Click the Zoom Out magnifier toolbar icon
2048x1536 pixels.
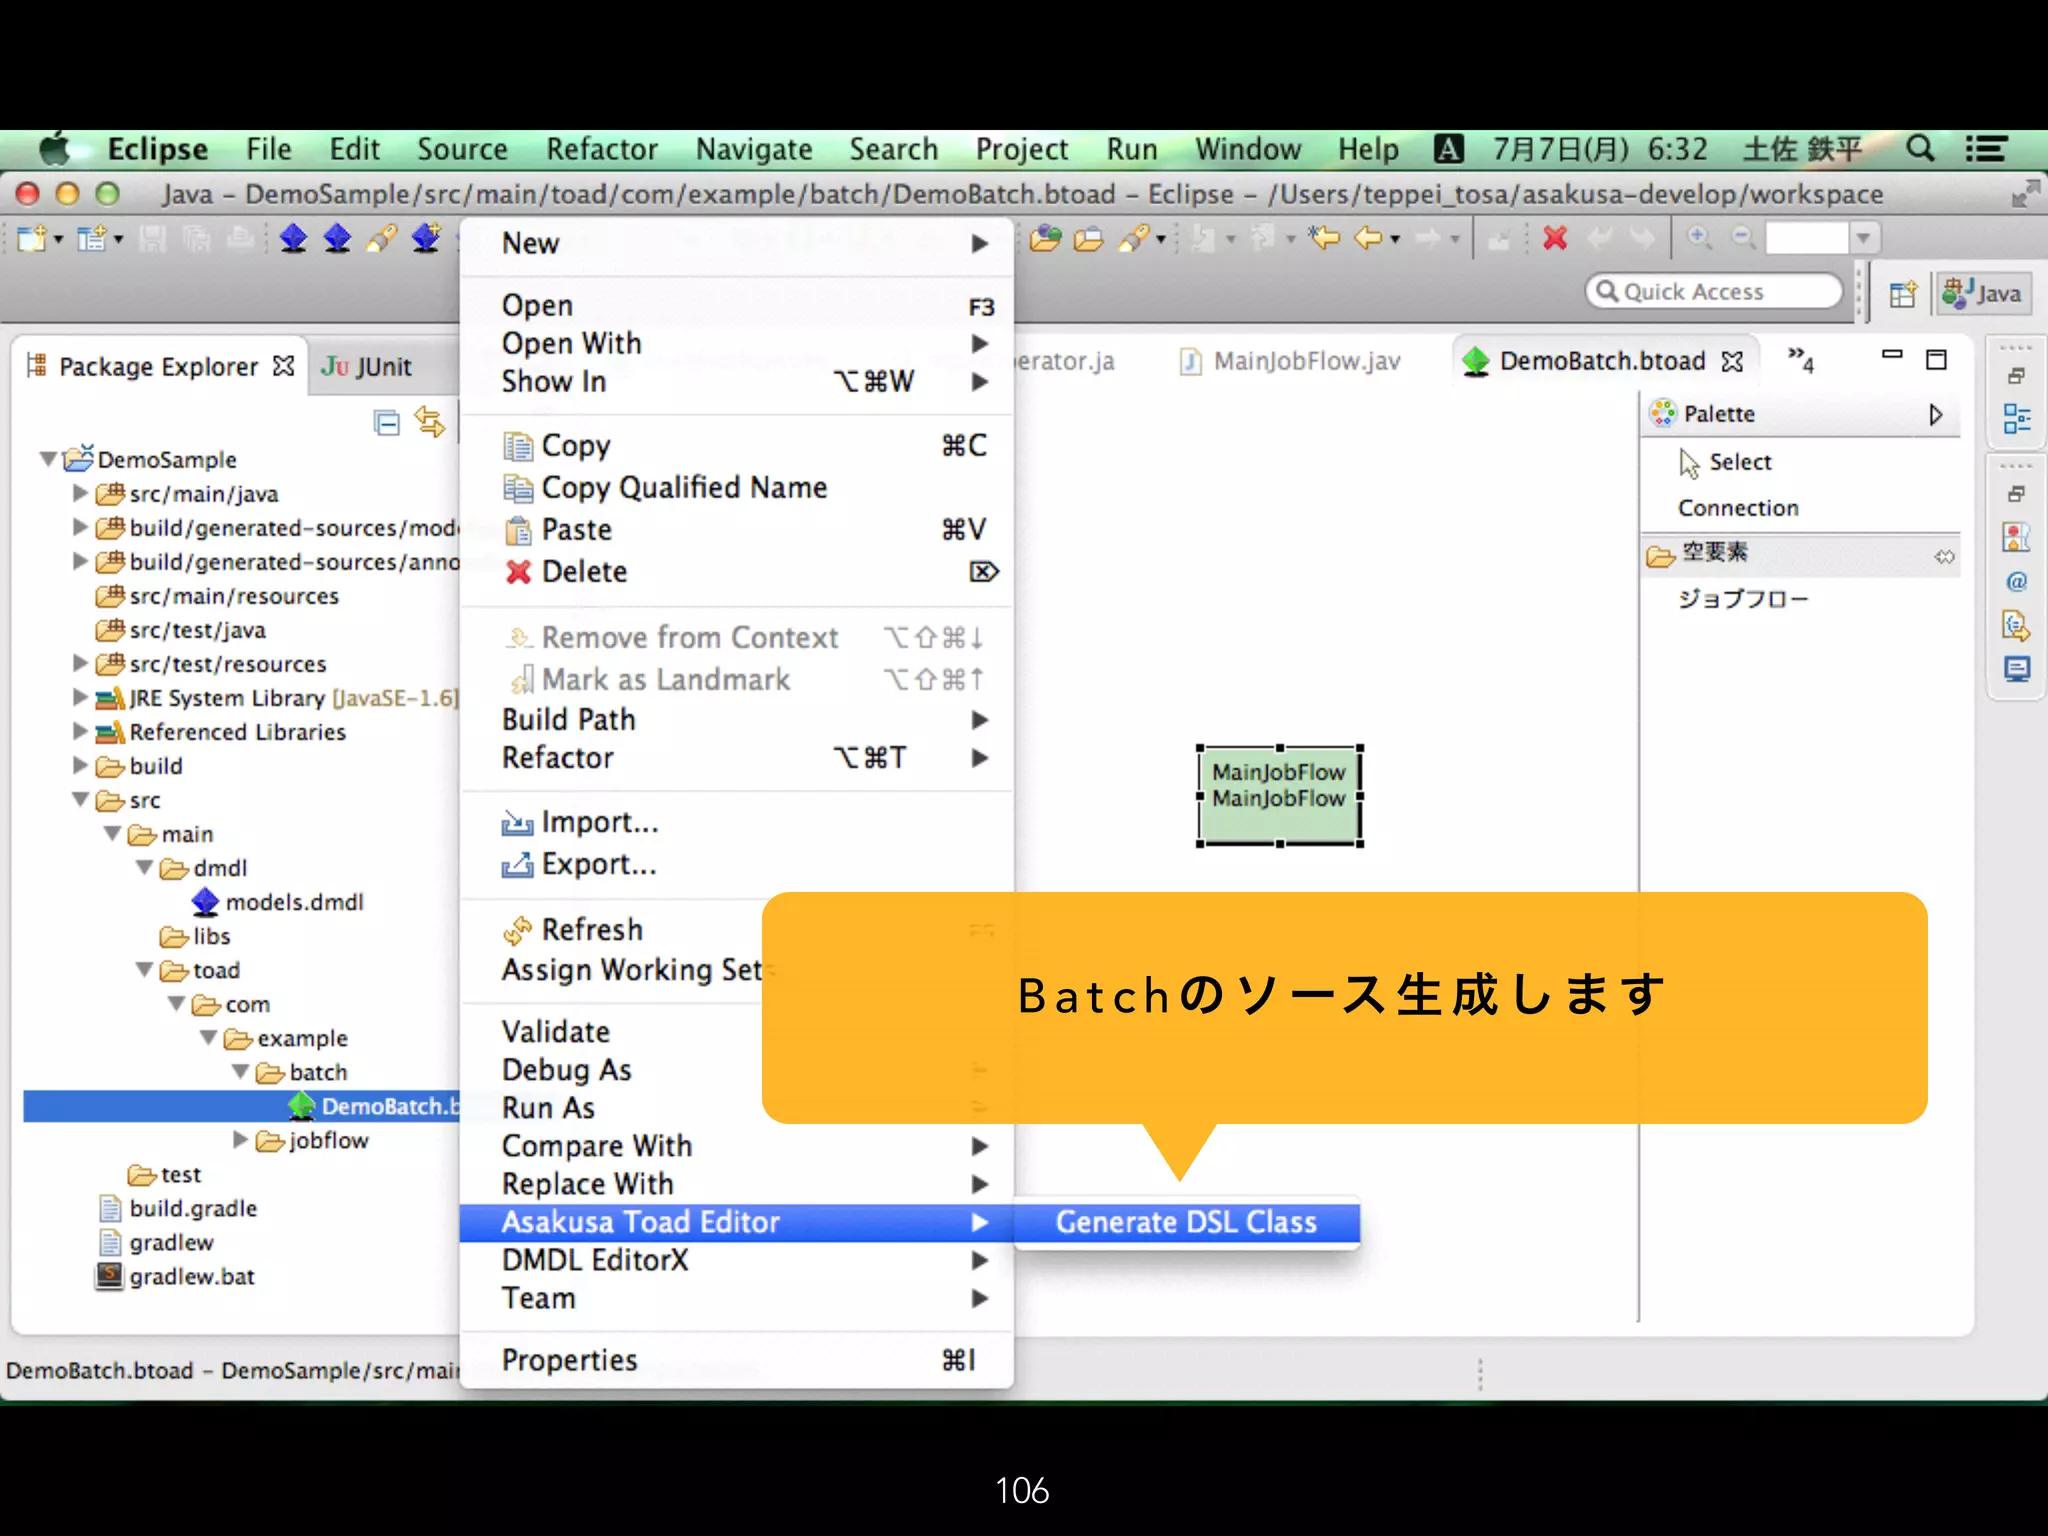click(1742, 238)
